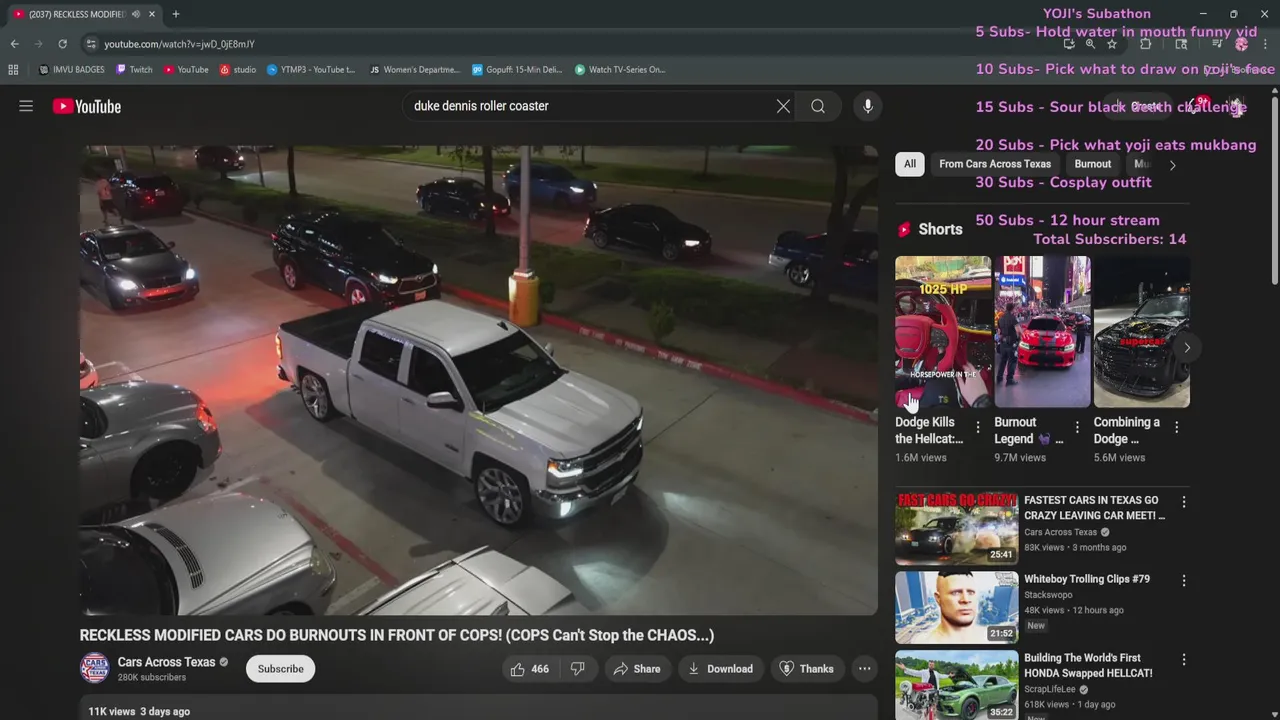Image resolution: width=1280 pixels, height=720 pixels.
Task: Bookmark this page with star
Action: (x=1112, y=44)
